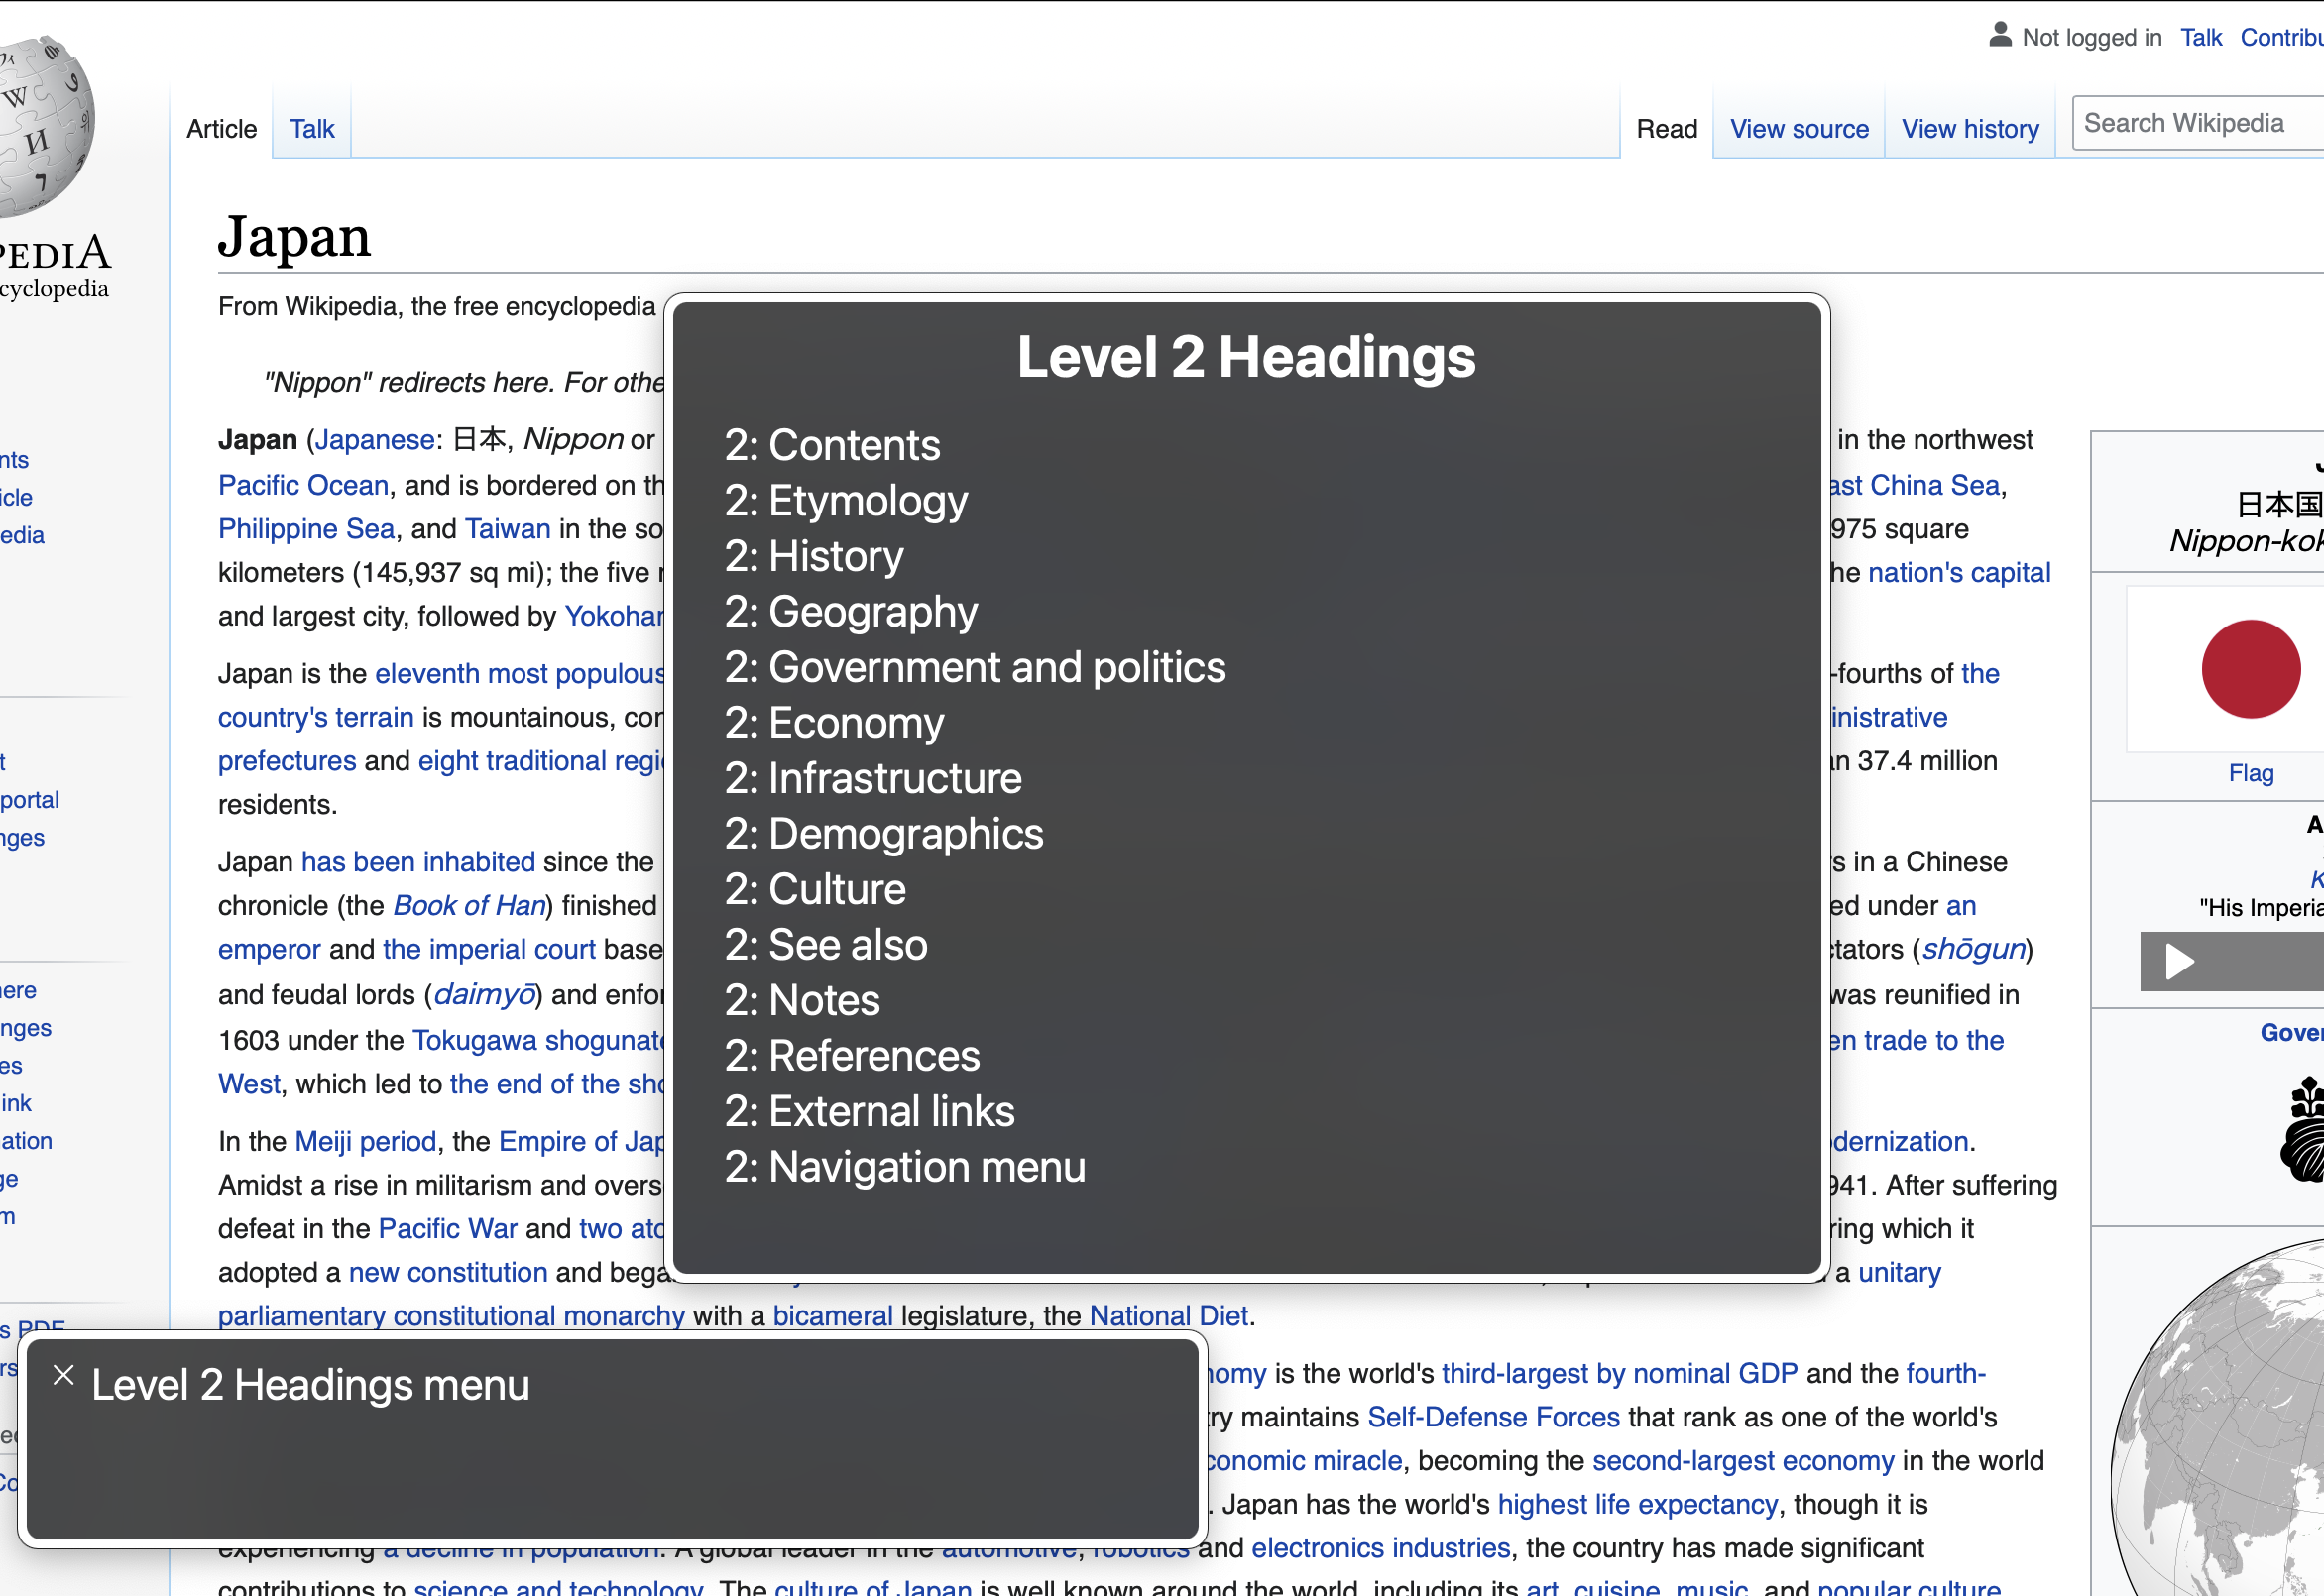Click the user account icon beside Not logged in
The image size is (2324, 1596).
pyautogui.click(x=2000, y=35)
